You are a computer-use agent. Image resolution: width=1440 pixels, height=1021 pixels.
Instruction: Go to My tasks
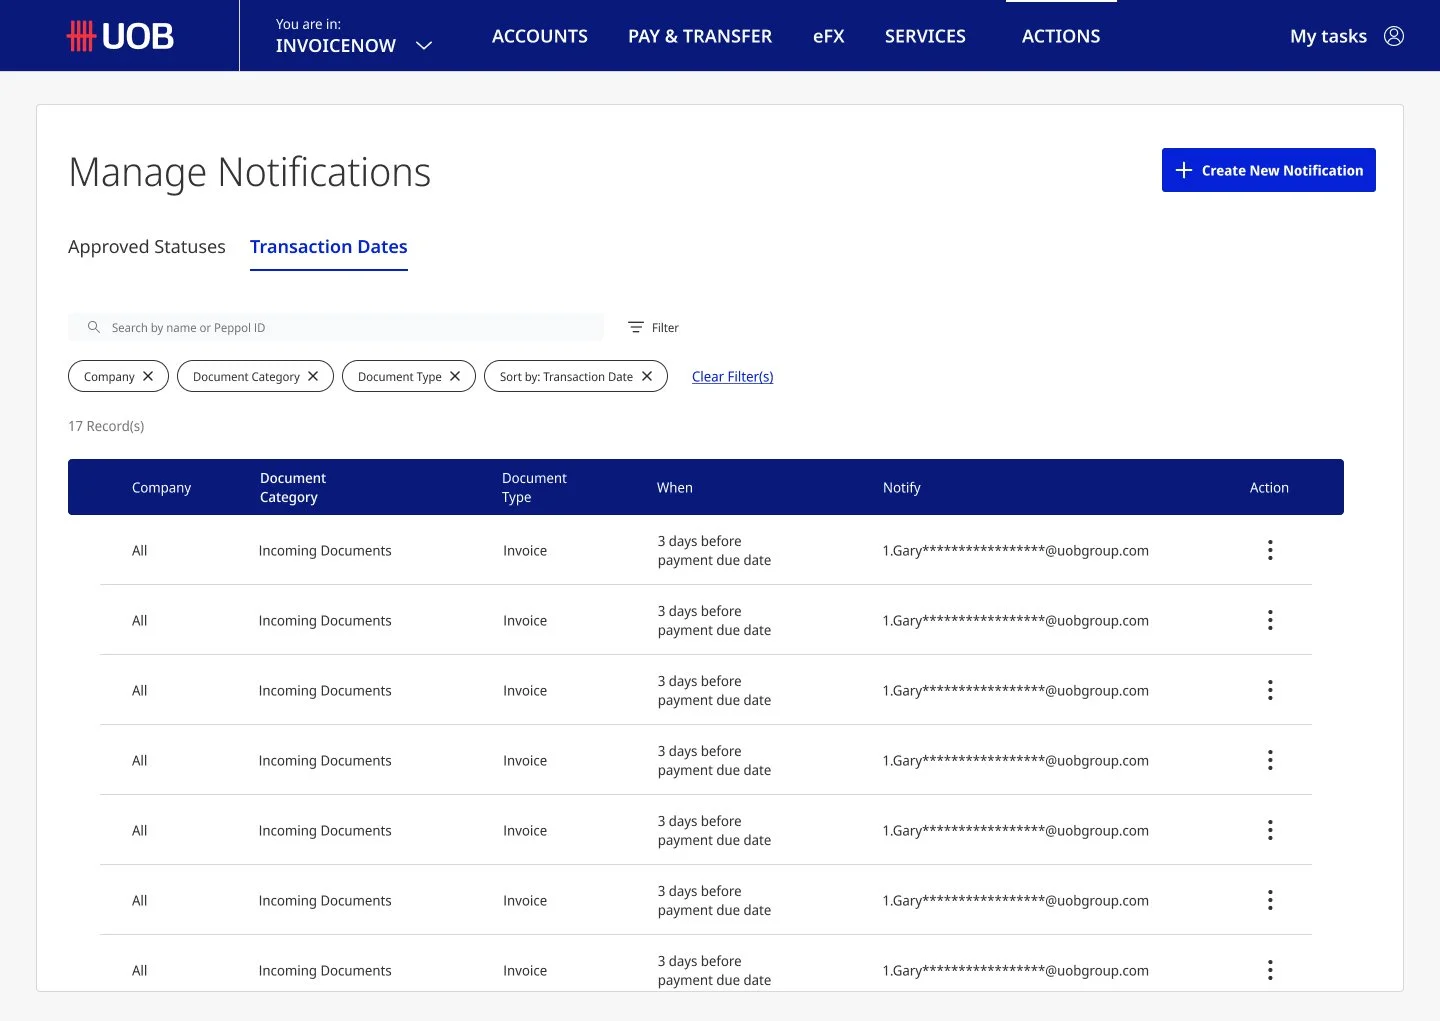tap(1328, 36)
